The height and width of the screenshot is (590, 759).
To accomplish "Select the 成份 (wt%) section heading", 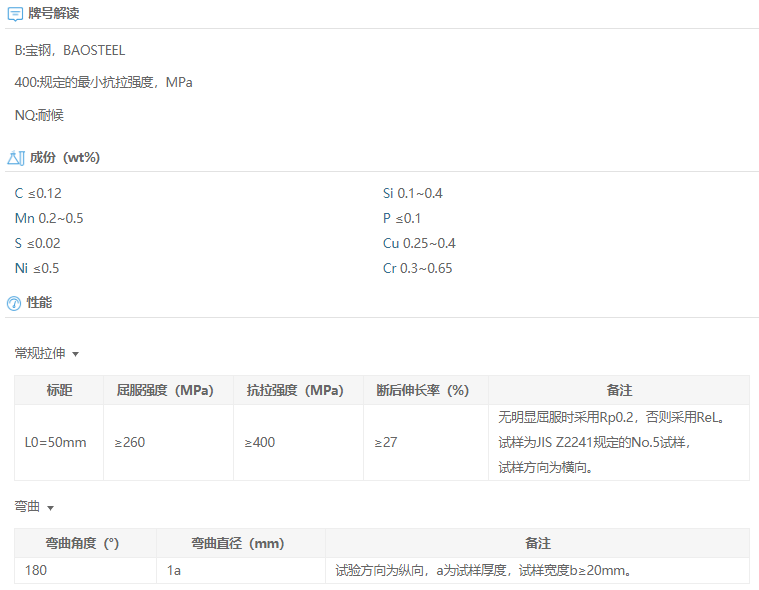I will click(65, 158).
